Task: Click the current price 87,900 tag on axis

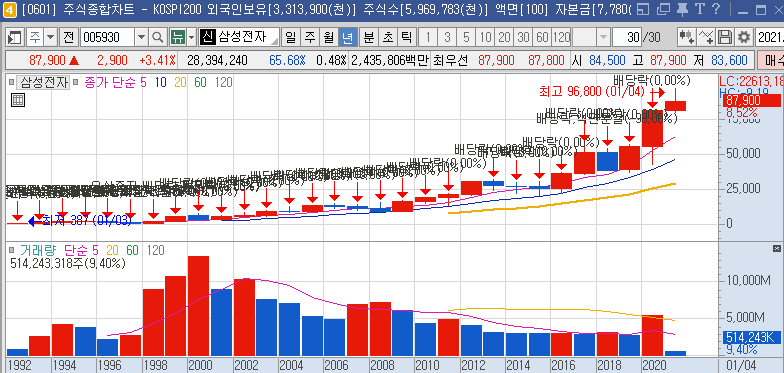Action: (751, 100)
